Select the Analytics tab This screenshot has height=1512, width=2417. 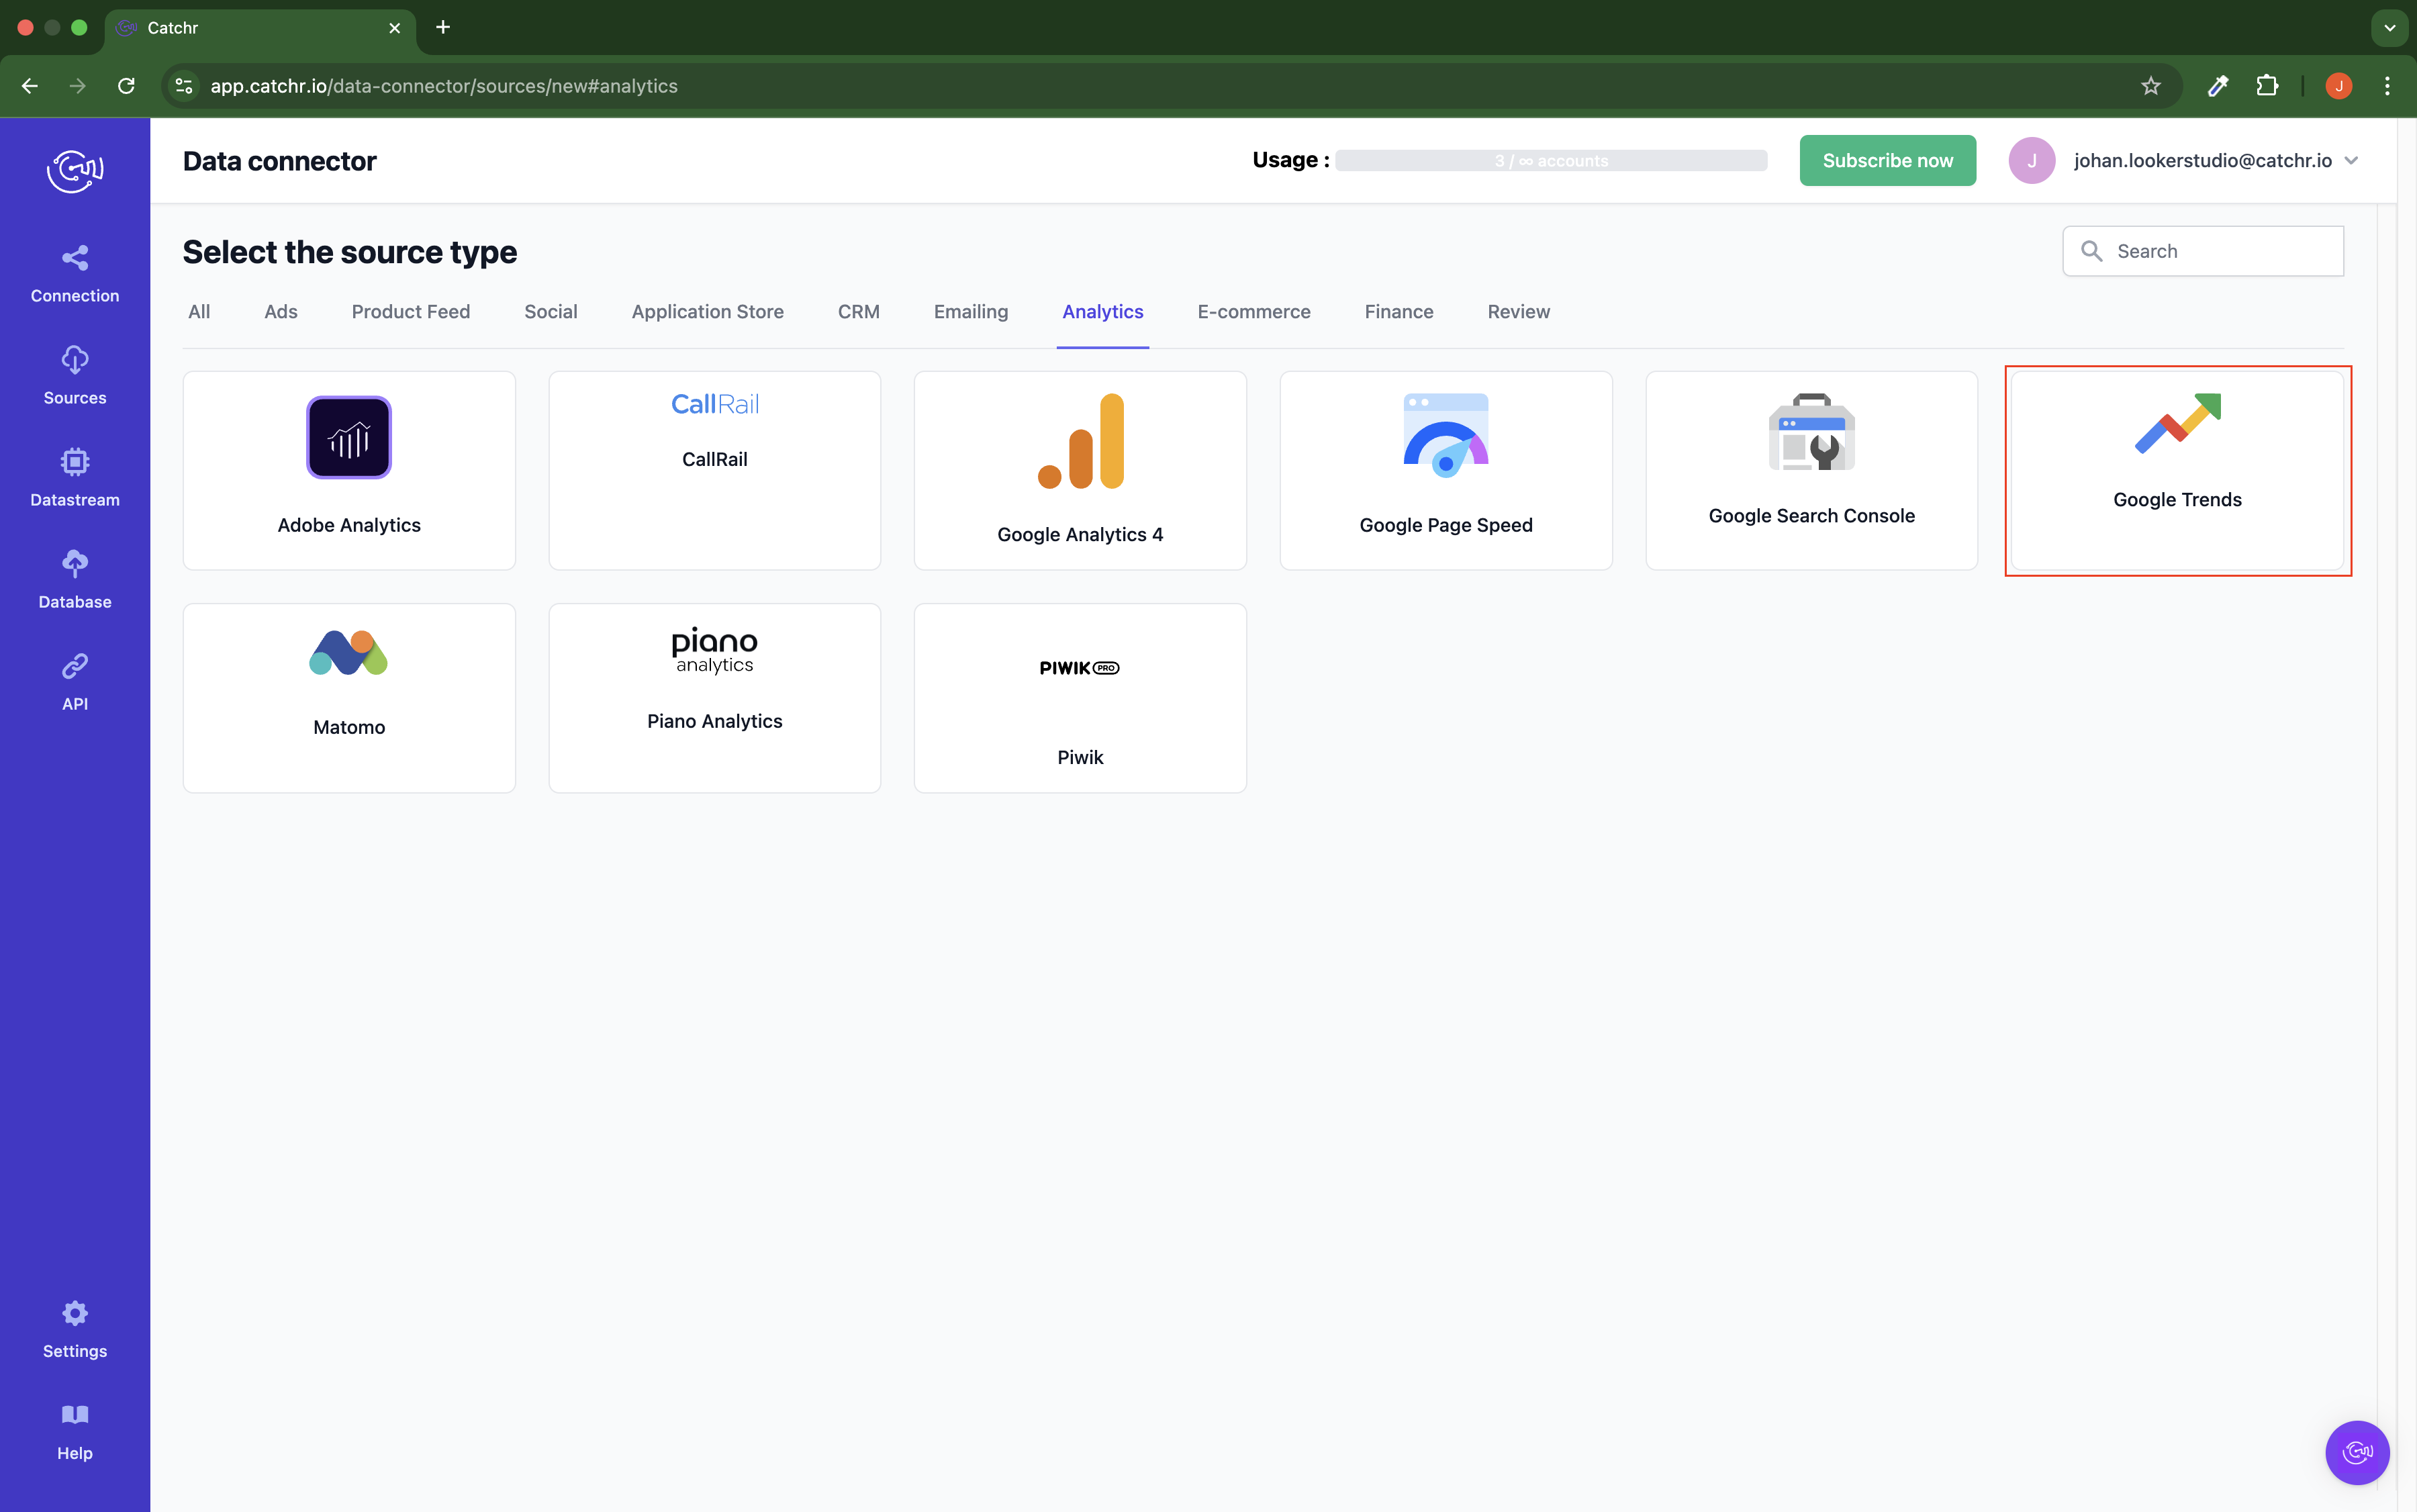pos(1103,312)
